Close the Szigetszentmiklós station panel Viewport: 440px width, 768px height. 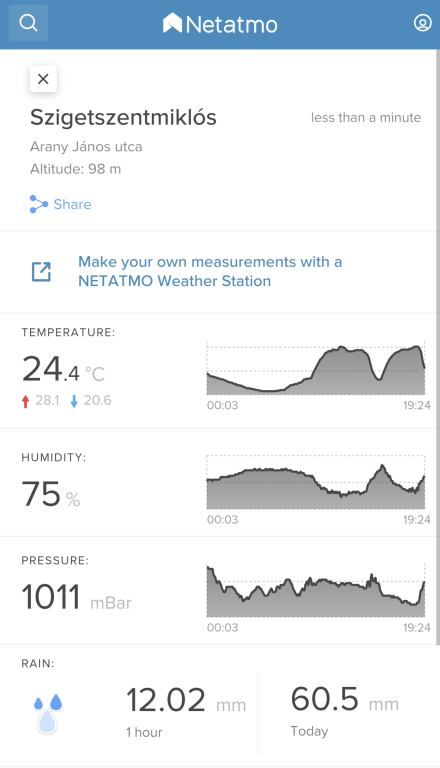click(43, 79)
